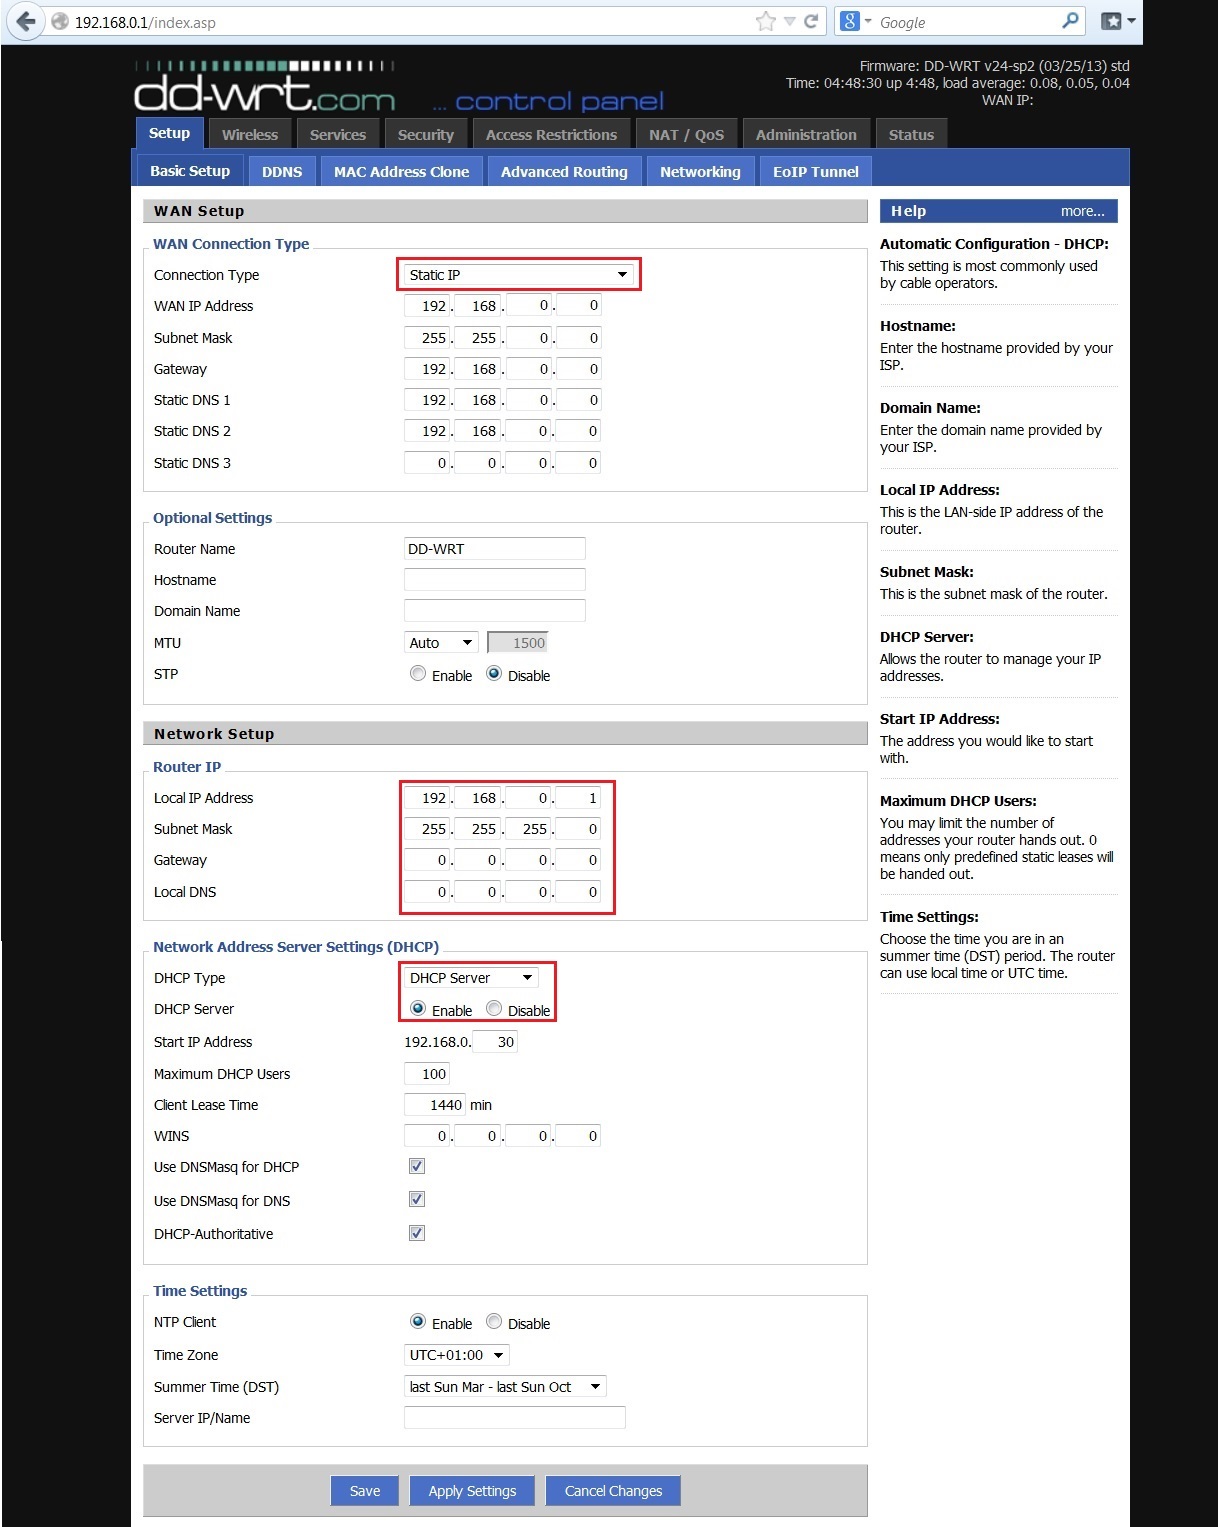Open the Summer Time (DST) dropdown

point(505,1387)
